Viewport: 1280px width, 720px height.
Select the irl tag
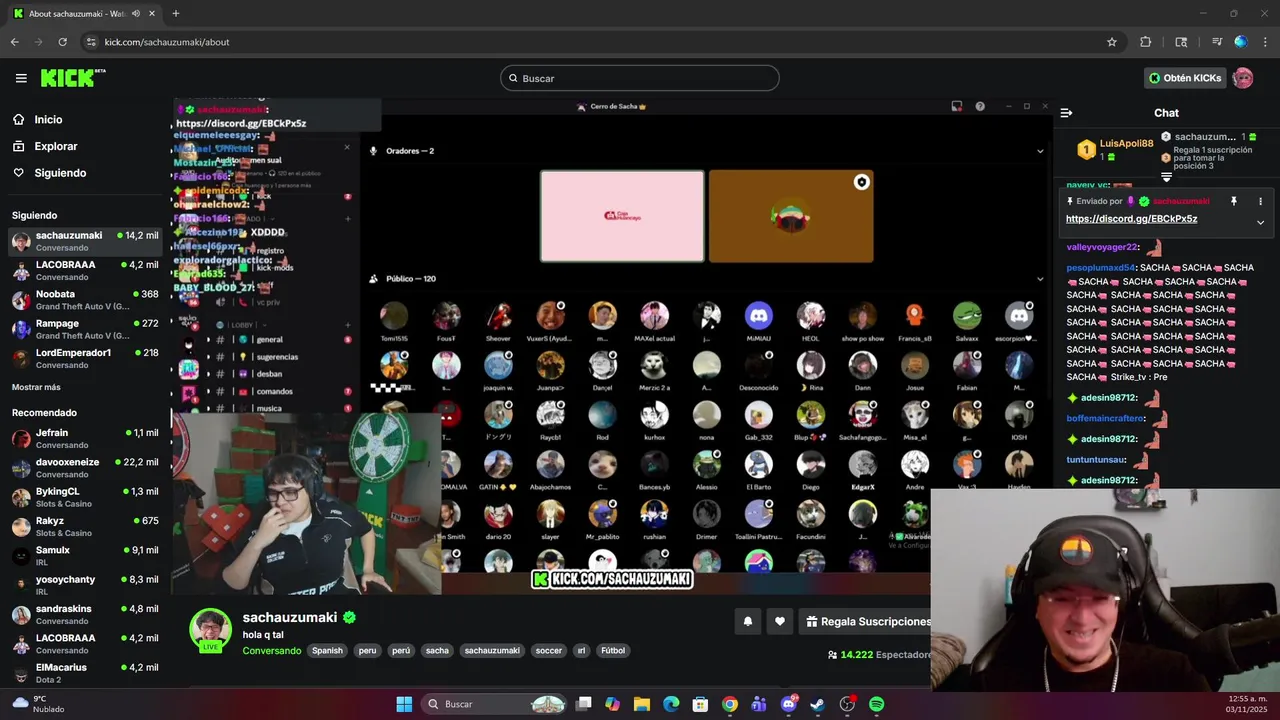(581, 651)
